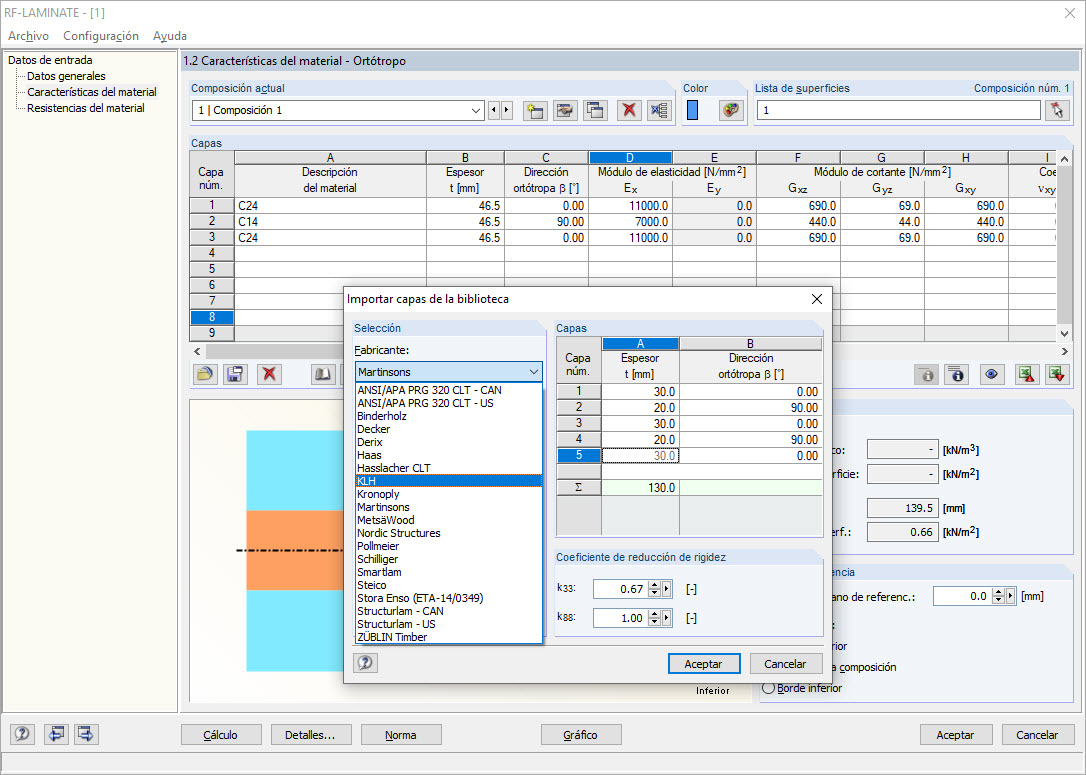Go to next composition arrow

507,110
